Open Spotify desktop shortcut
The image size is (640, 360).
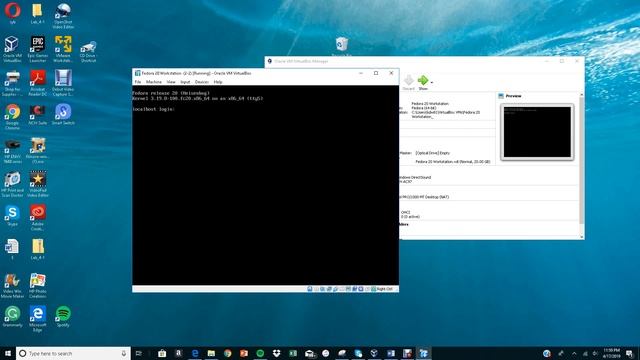tap(63, 317)
